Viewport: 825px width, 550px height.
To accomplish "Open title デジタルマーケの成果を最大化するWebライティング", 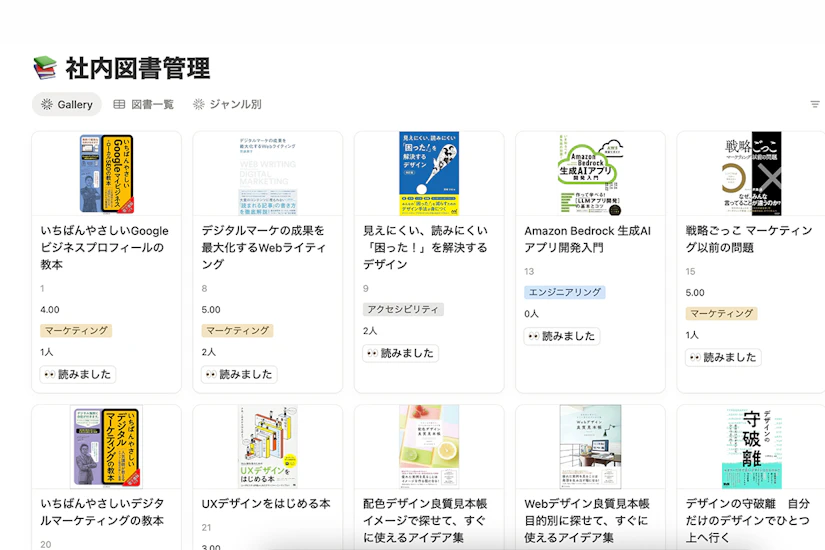I will point(264,247).
